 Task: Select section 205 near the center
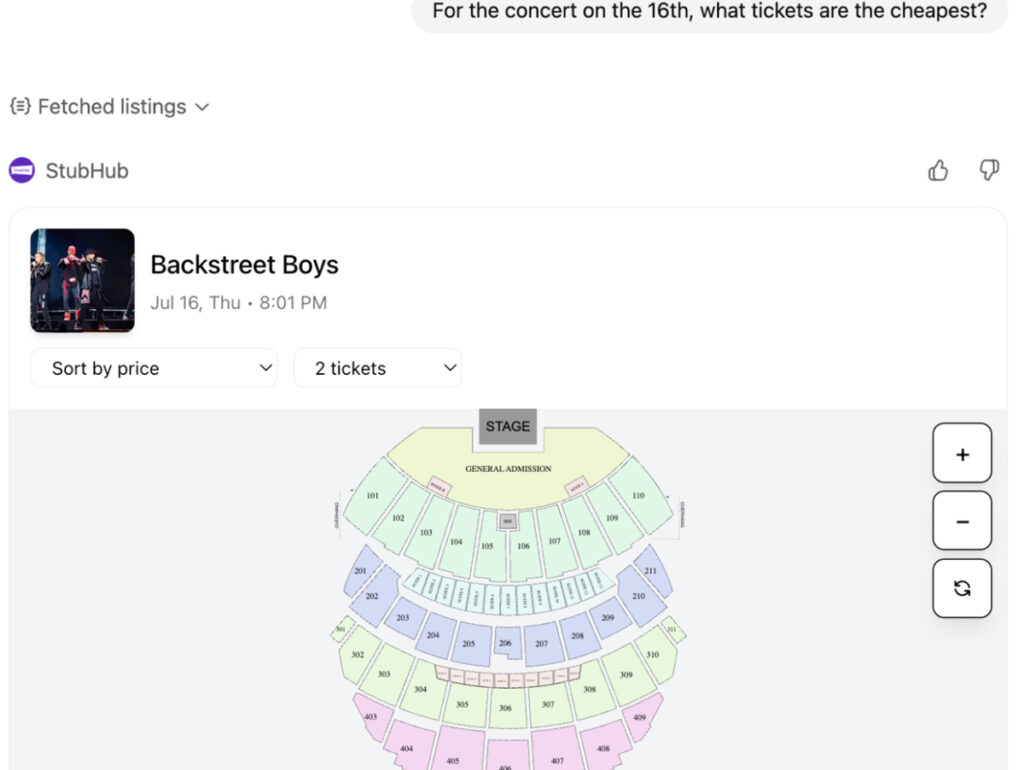pyautogui.click(x=467, y=641)
